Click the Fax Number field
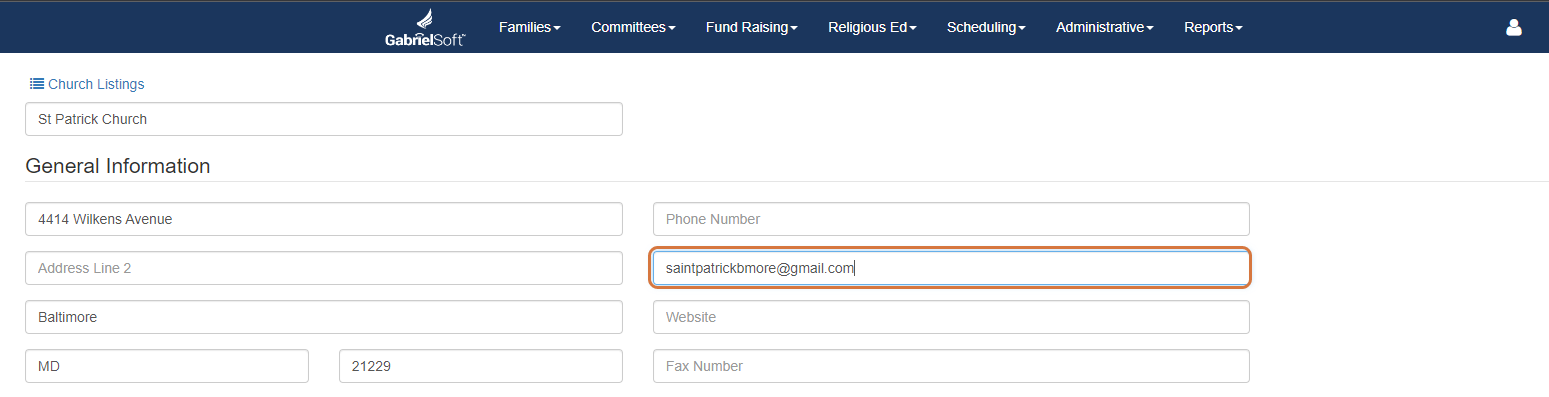This screenshot has height=397, width=1549. (951, 366)
